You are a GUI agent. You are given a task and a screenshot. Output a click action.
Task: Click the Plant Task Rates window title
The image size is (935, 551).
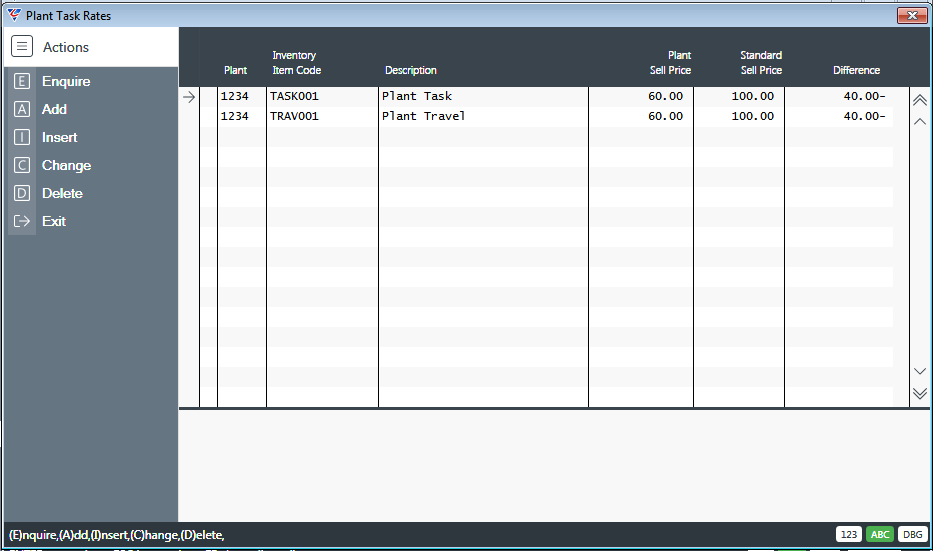pyautogui.click(x=69, y=16)
